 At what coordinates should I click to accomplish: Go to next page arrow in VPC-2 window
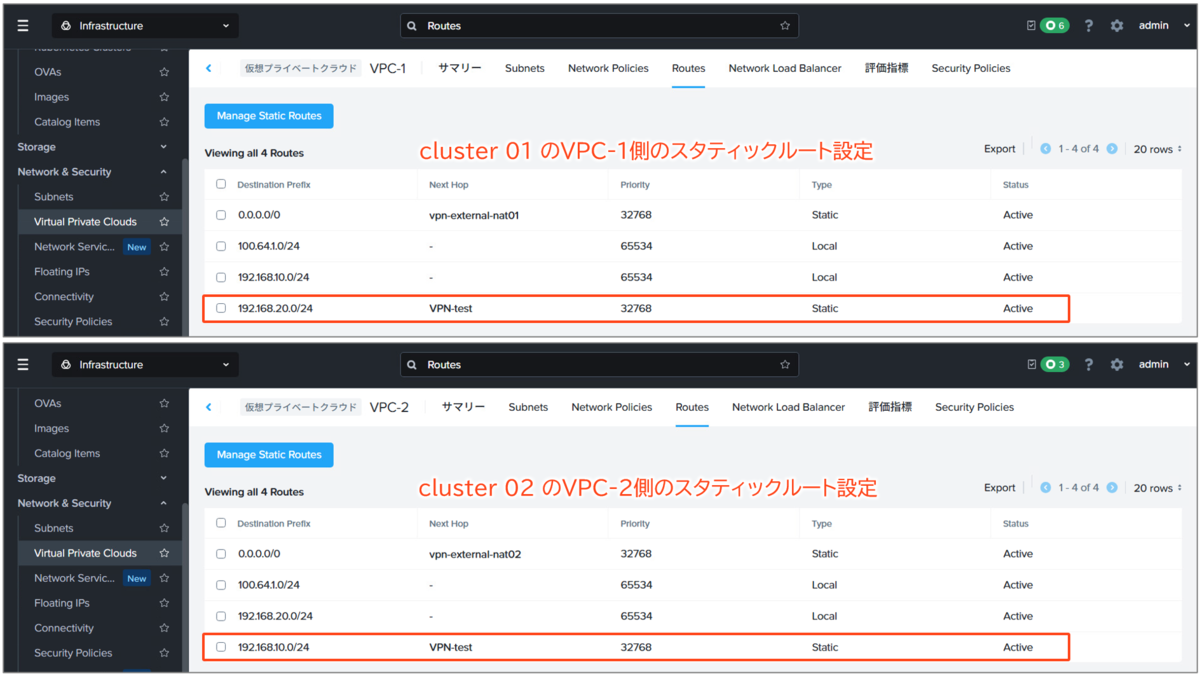pos(1112,488)
